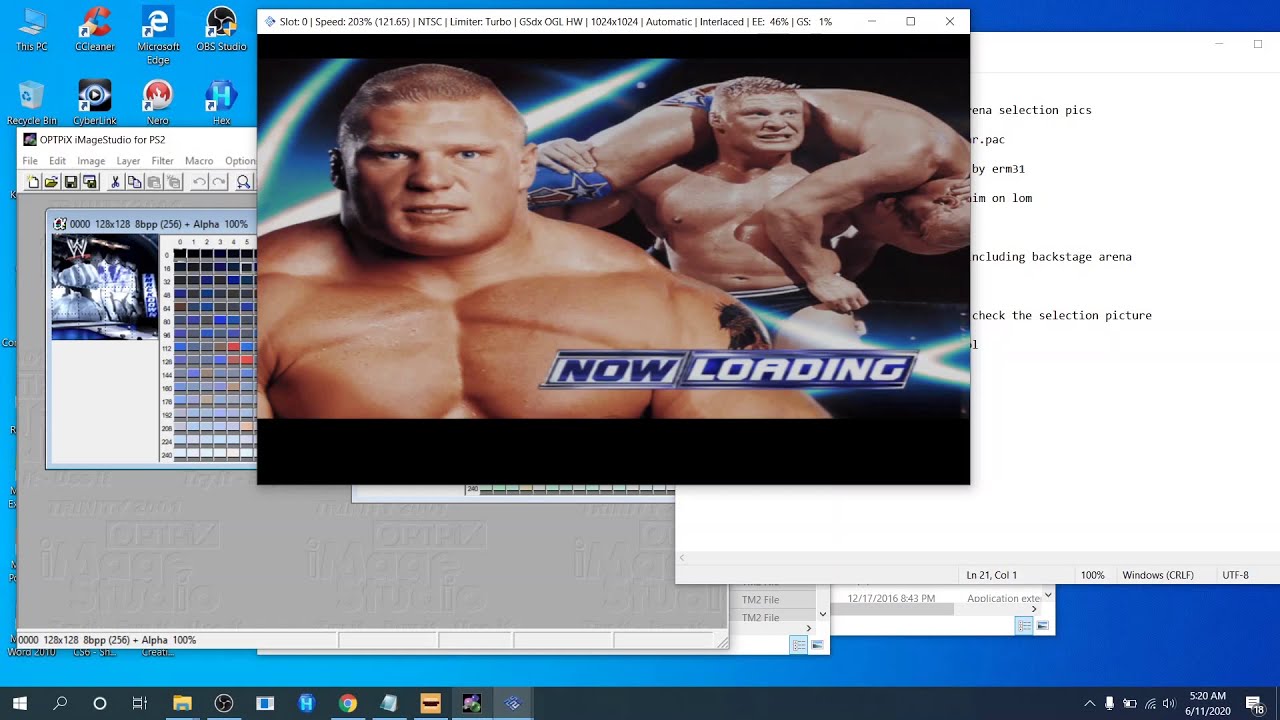Open Layer menu in OPTPiX iMageStudio

coord(128,161)
